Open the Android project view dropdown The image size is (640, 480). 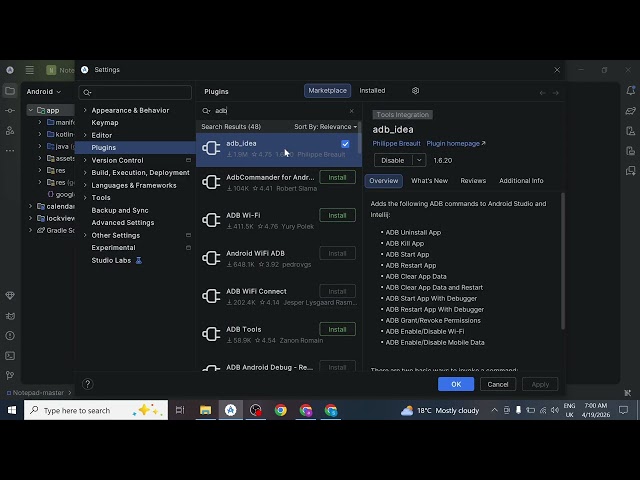tap(44, 91)
